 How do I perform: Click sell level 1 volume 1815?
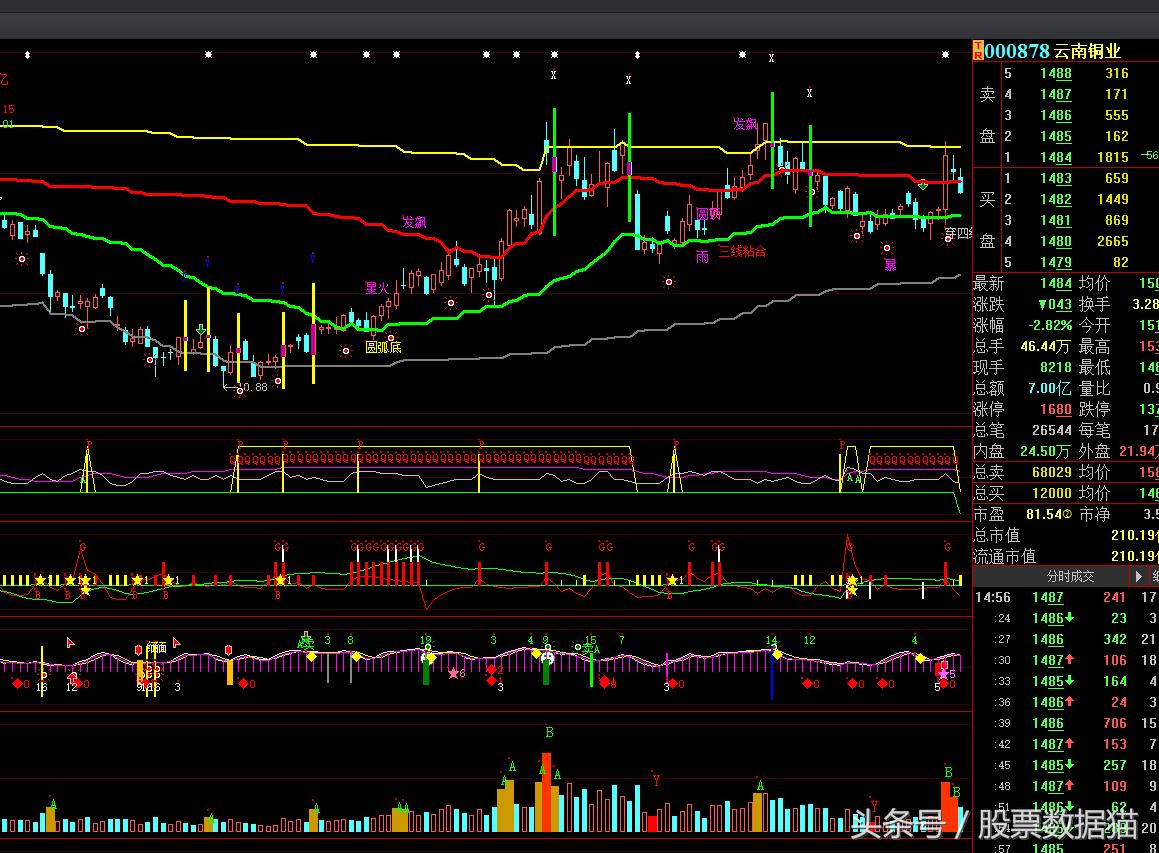pyautogui.click(x=1112, y=157)
